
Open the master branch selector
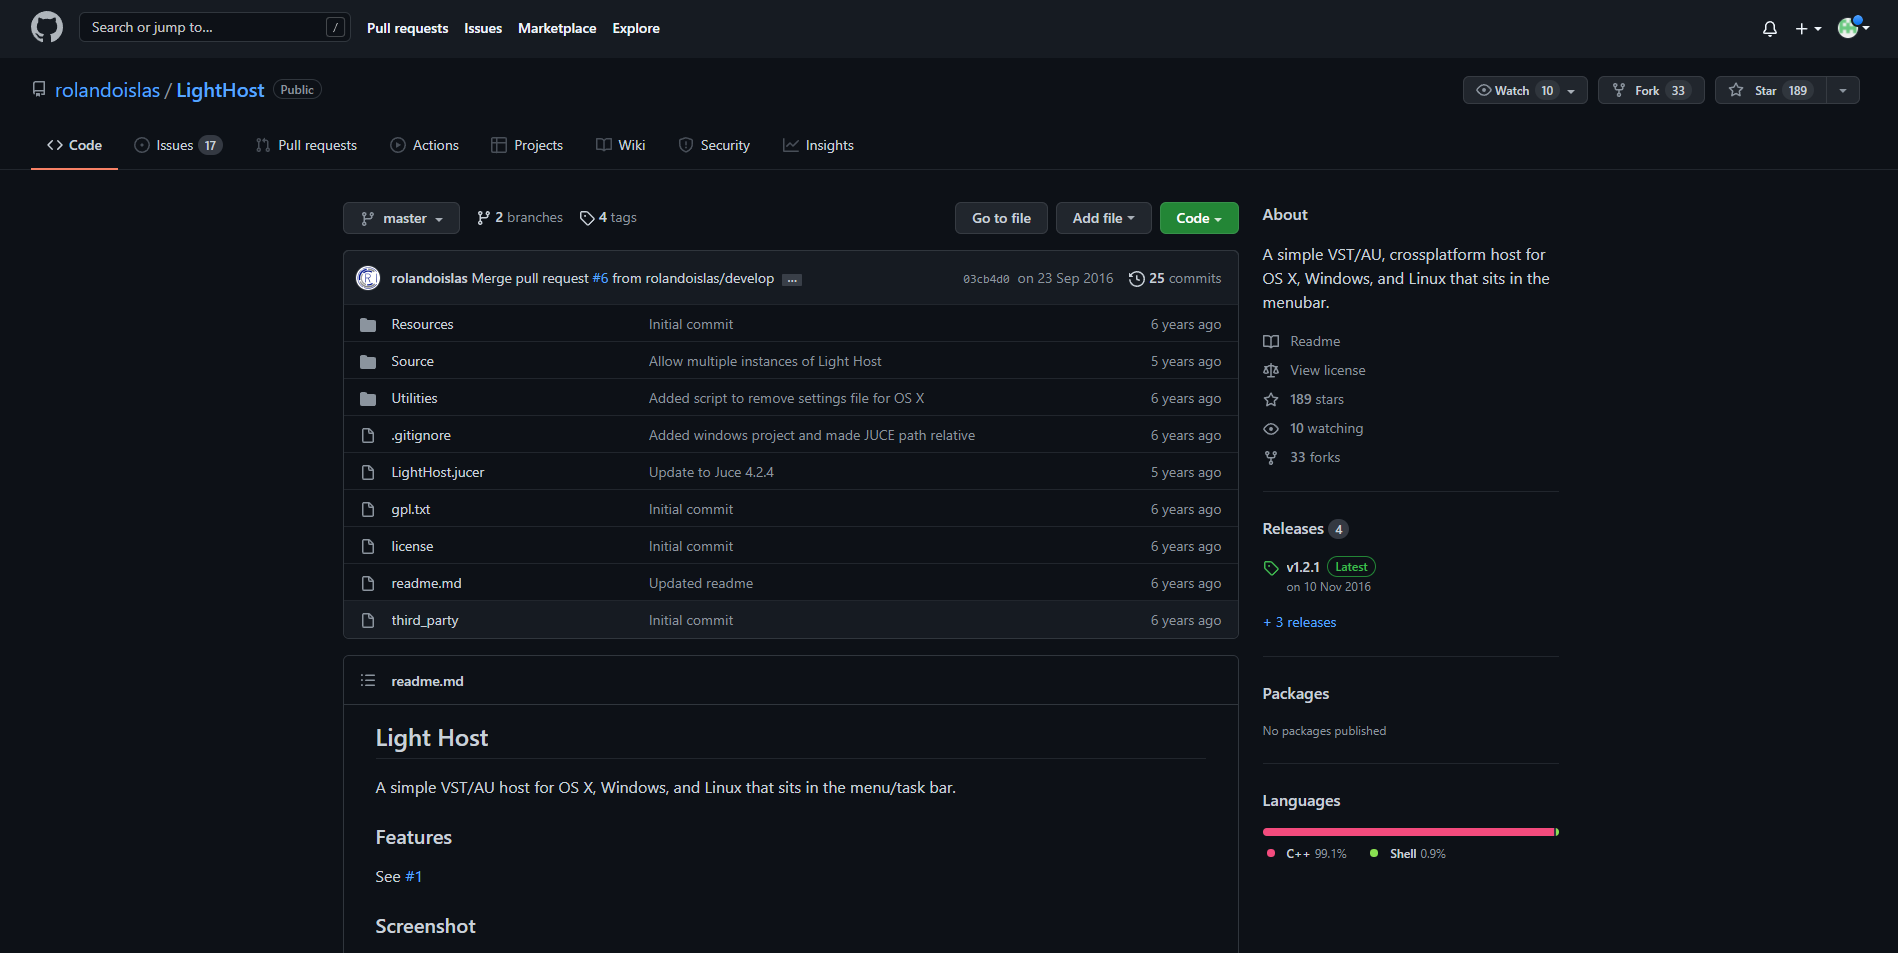401,218
